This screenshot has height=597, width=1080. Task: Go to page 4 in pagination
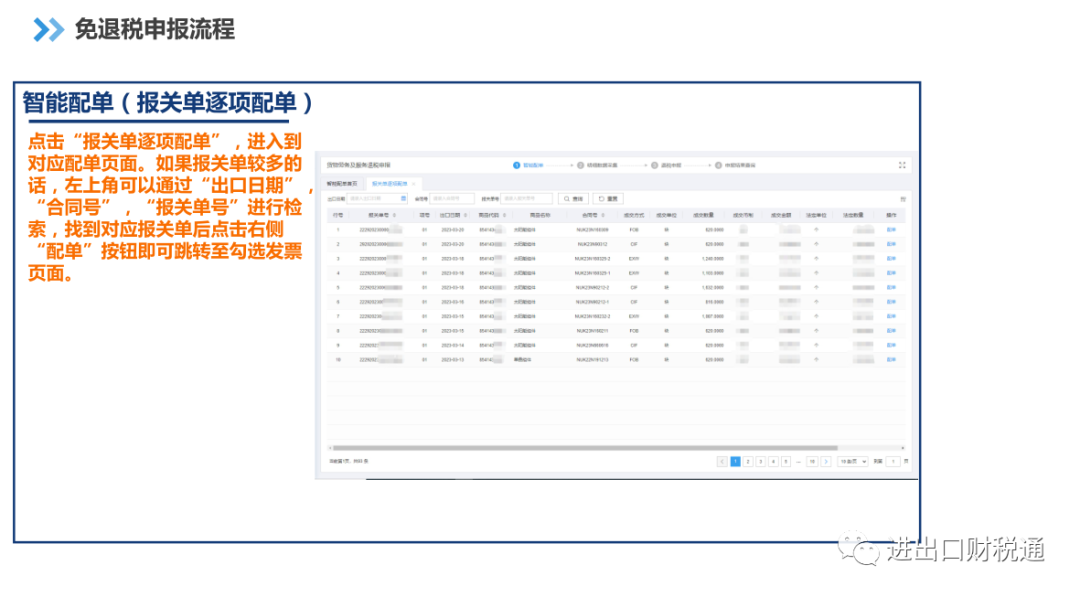[x=773, y=461]
